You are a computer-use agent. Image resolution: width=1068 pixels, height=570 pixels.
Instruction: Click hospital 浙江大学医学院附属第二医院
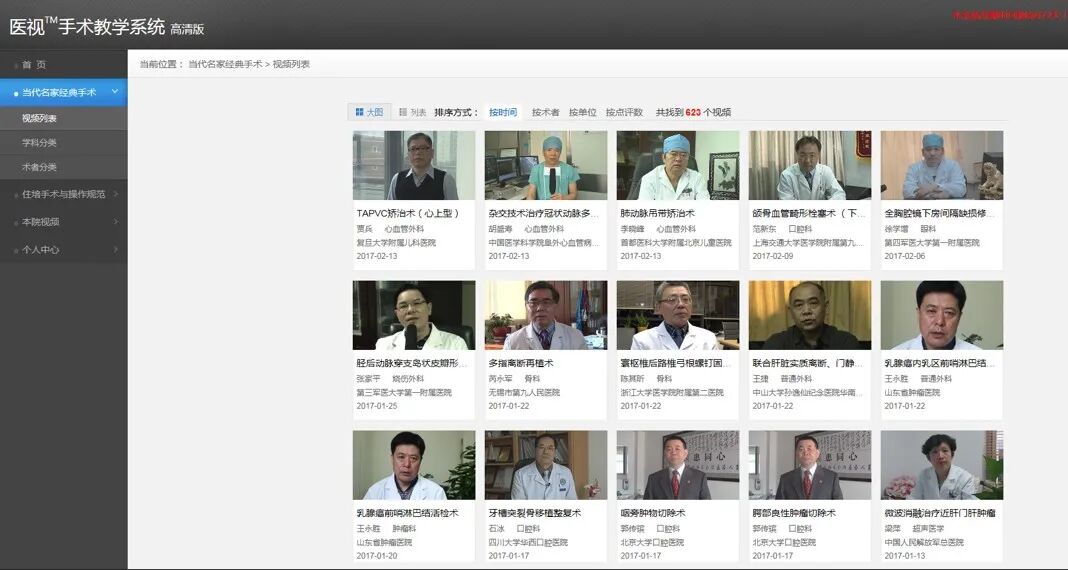672,392
